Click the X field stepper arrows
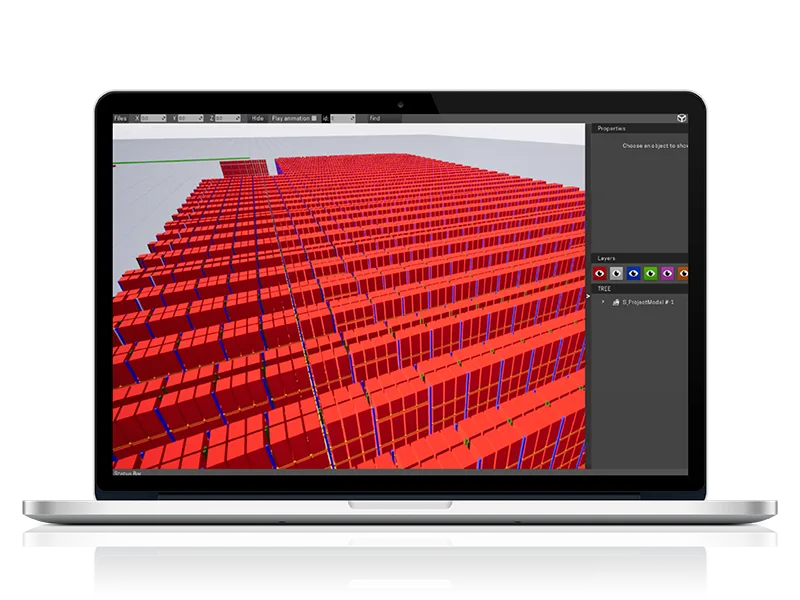The image size is (800, 600). click(163, 118)
